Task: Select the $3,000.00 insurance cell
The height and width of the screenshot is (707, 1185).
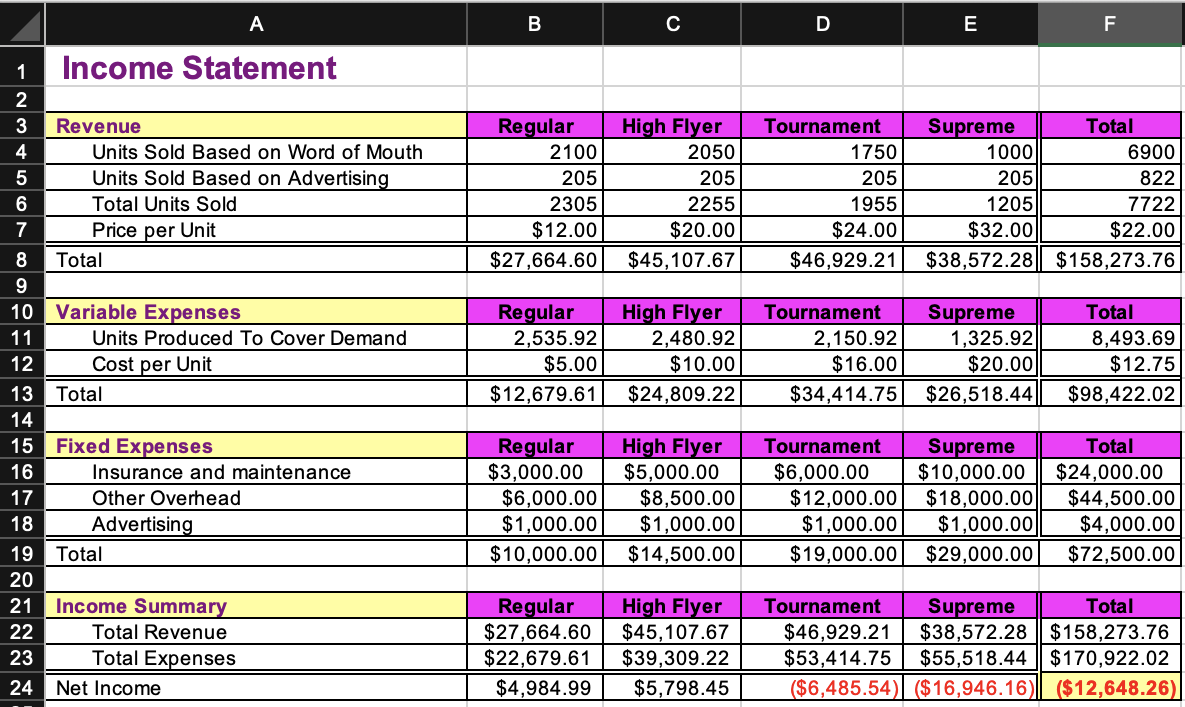Action: [x=535, y=472]
